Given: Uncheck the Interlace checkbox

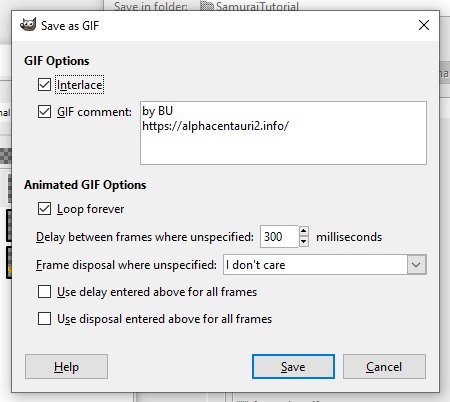Looking at the screenshot, I should 44,84.
